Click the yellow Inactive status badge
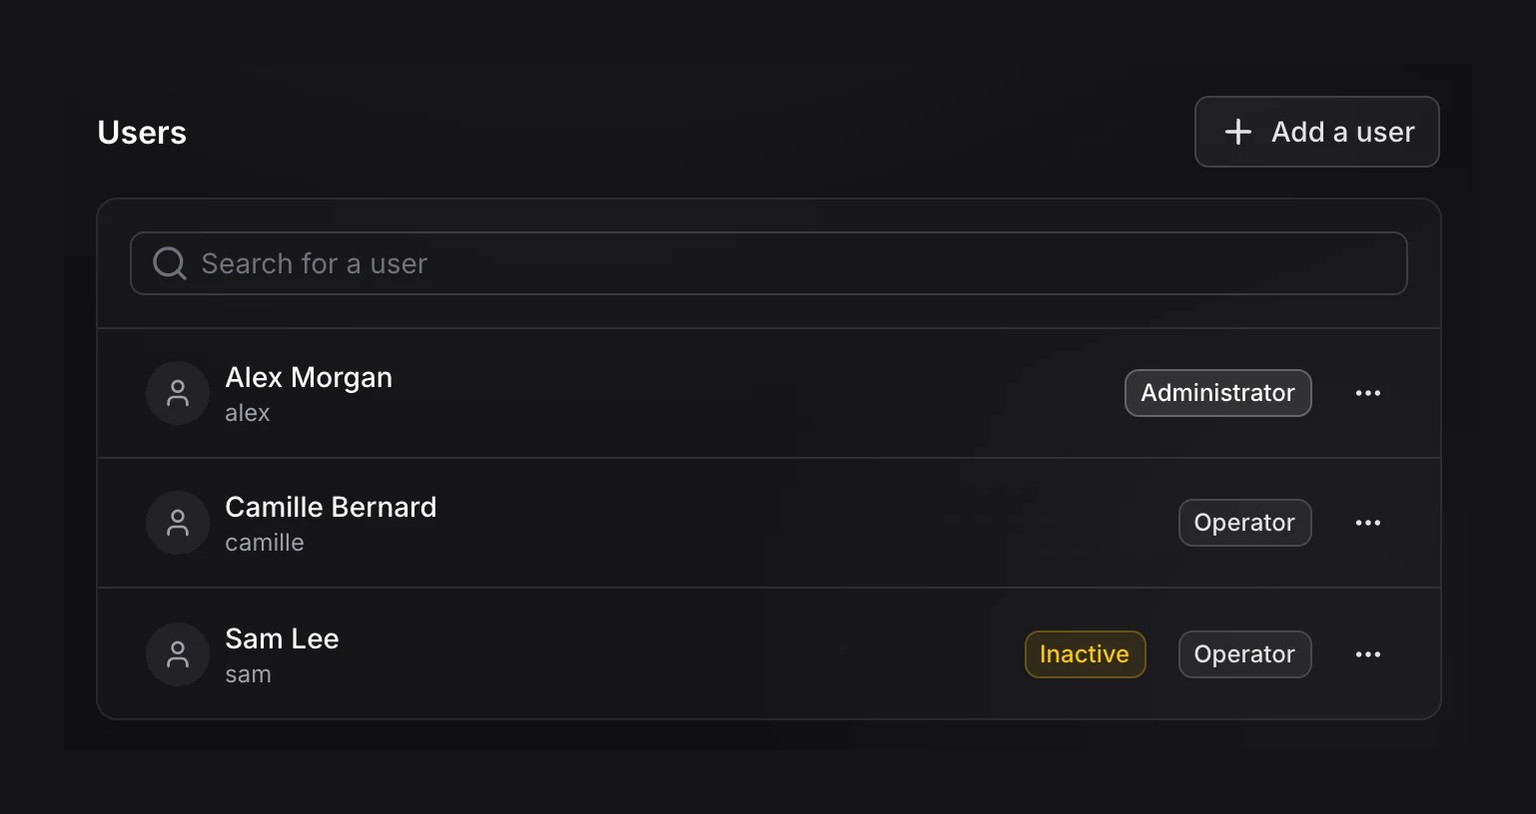1536x814 pixels. point(1085,654)
